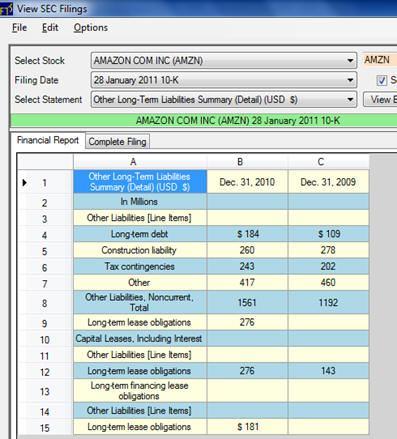Click the Long-term debt cell

click(x=140, y=234)
